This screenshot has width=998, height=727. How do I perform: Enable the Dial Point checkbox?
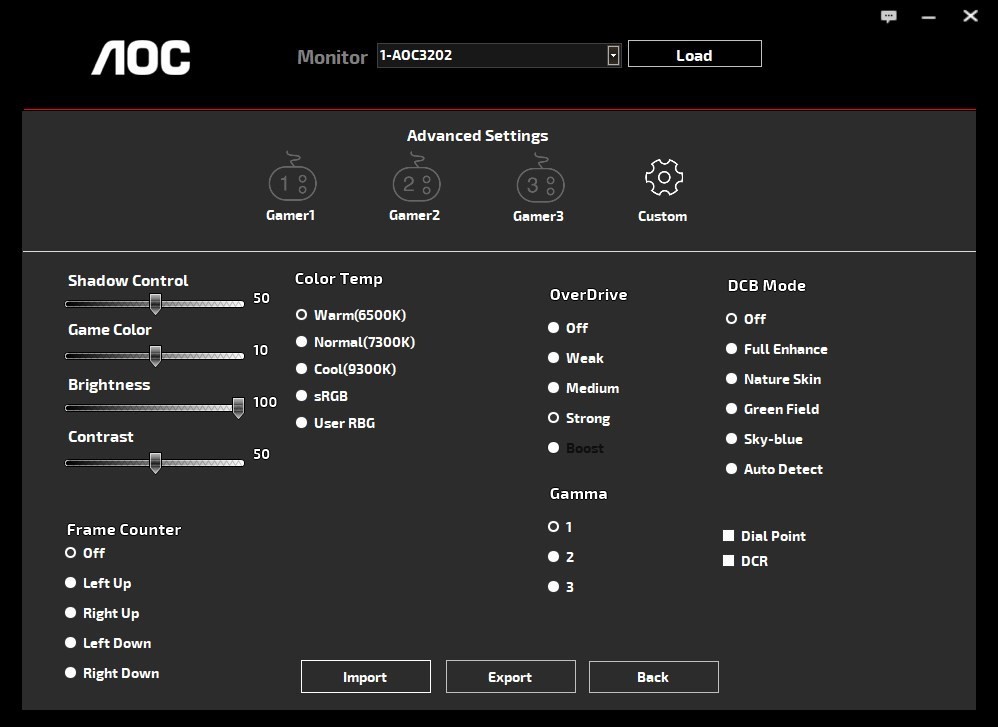pyautogui.click(x=729, y=536)
